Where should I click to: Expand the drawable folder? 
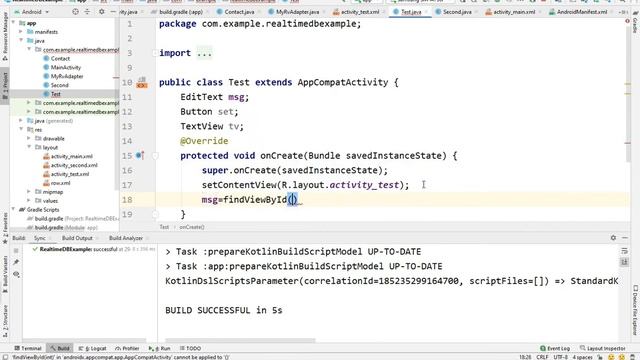click(29, 138)
